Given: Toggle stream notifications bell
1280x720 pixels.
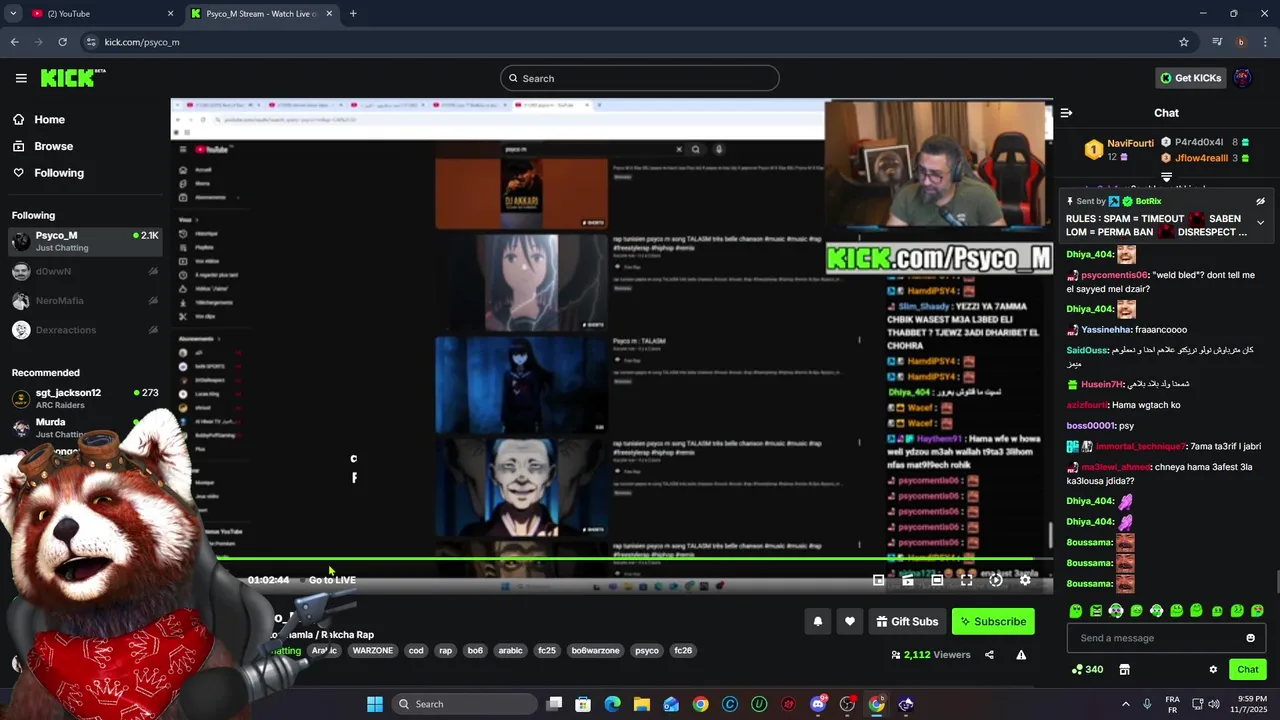Looking at the screenshot, I should coord(818,622).
